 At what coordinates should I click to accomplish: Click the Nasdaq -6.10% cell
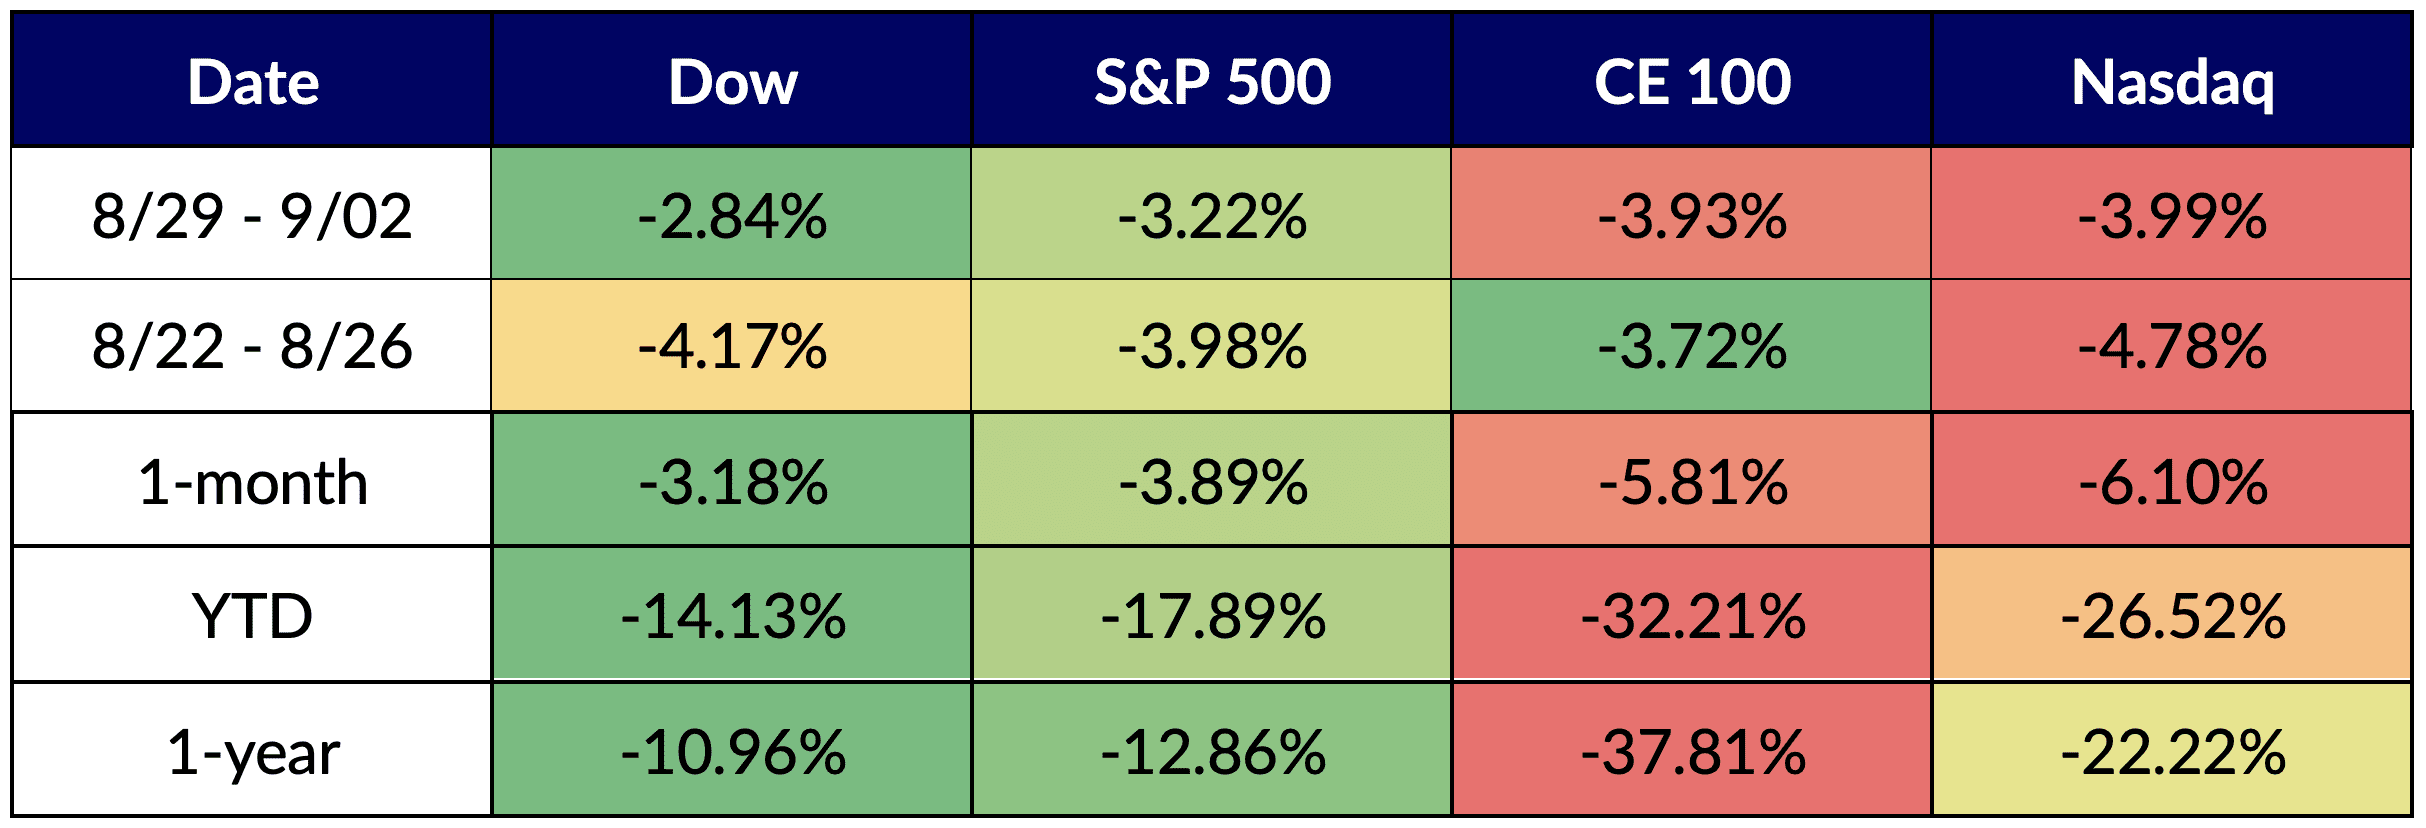(2172, 482)
